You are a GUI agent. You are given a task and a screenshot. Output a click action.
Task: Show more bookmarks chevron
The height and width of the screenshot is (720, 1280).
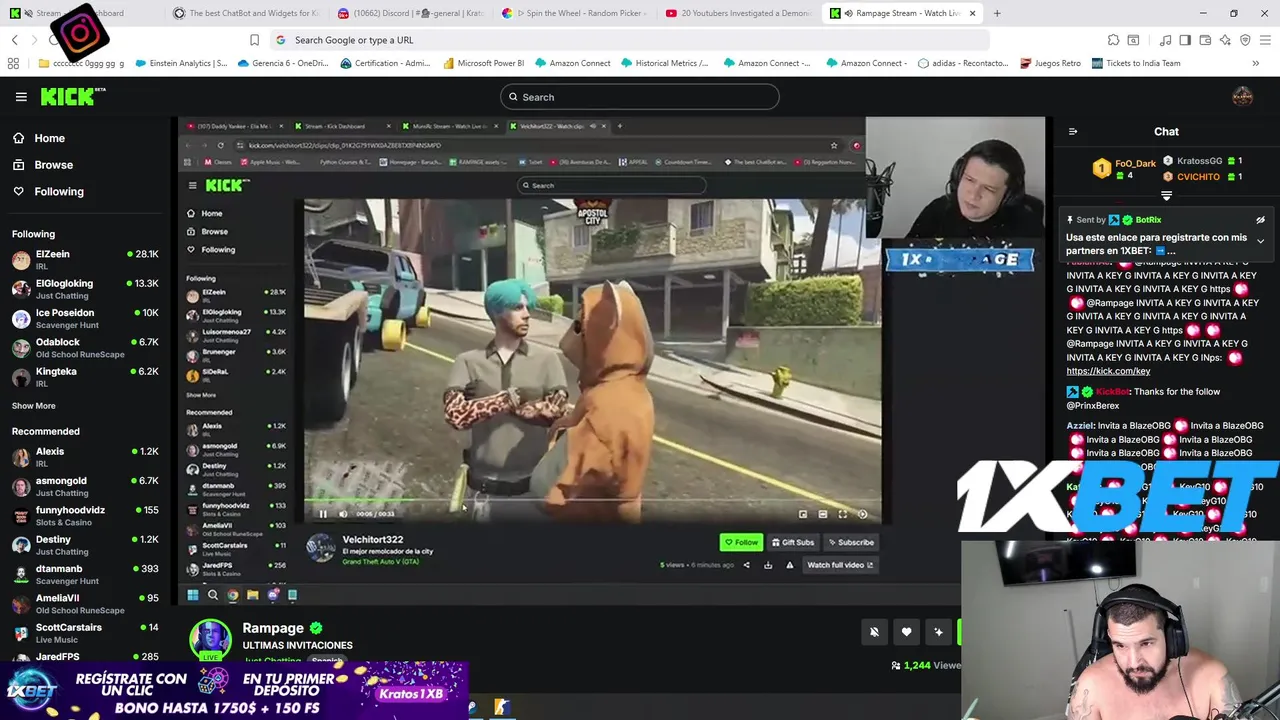[1255, 63]
